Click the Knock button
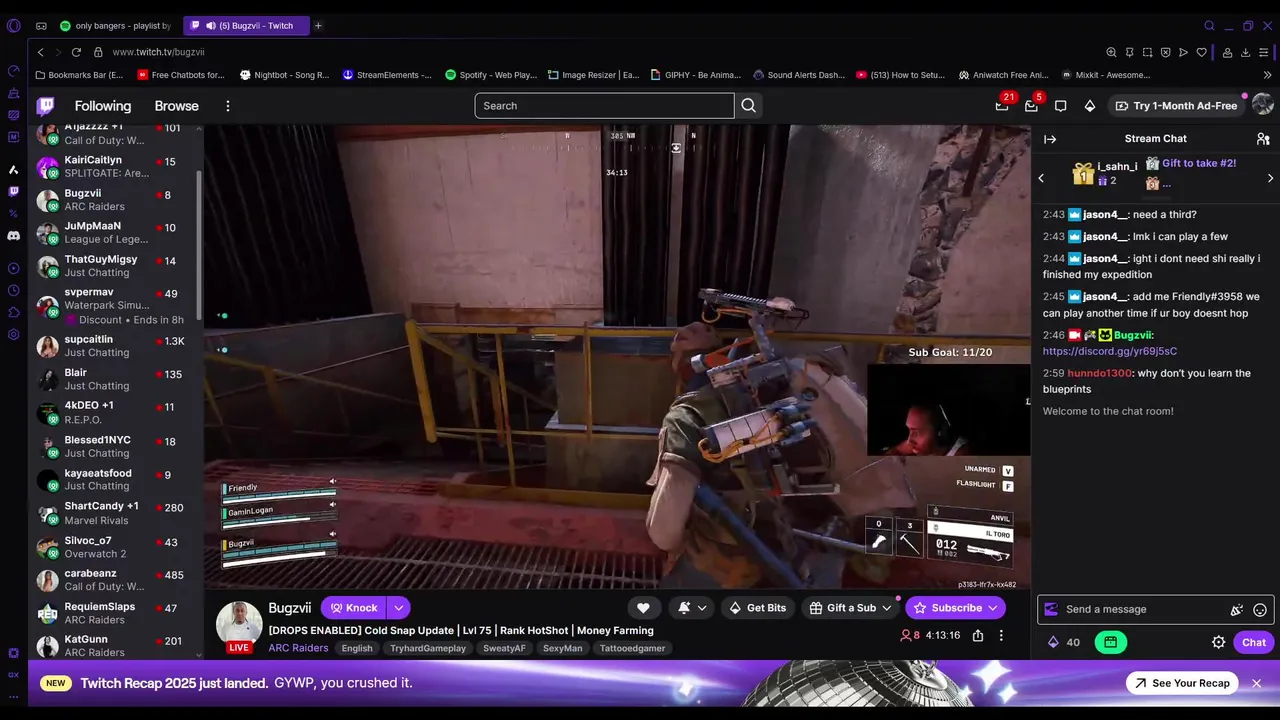 pyautogui.click(x=353, y=608)
